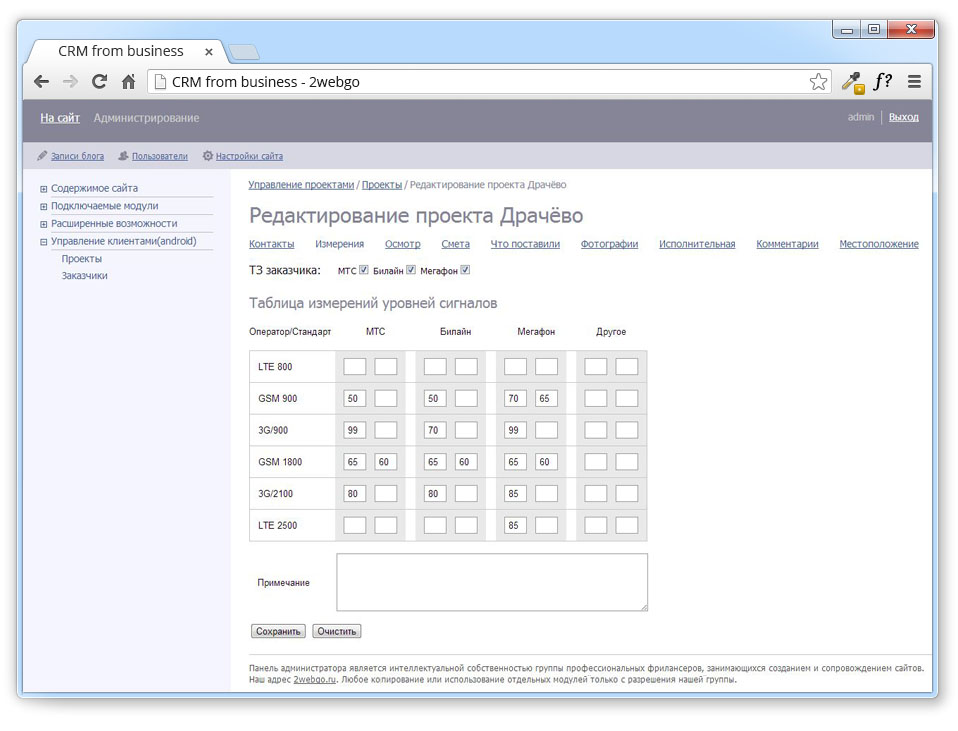
Task: Collapse Управление клиентами(android) node
Action: click(43, 242)
